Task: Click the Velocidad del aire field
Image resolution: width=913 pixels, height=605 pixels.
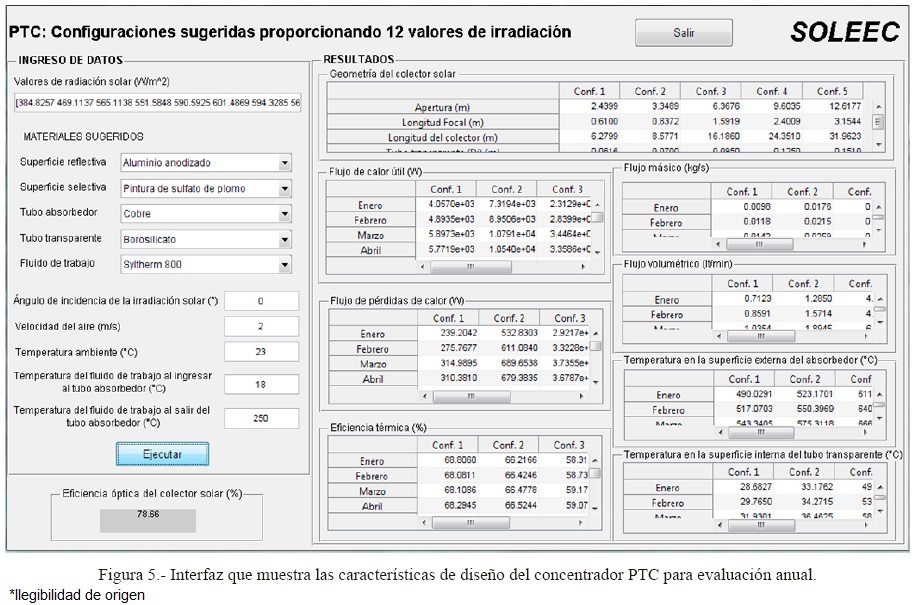Action: [261, 326]
